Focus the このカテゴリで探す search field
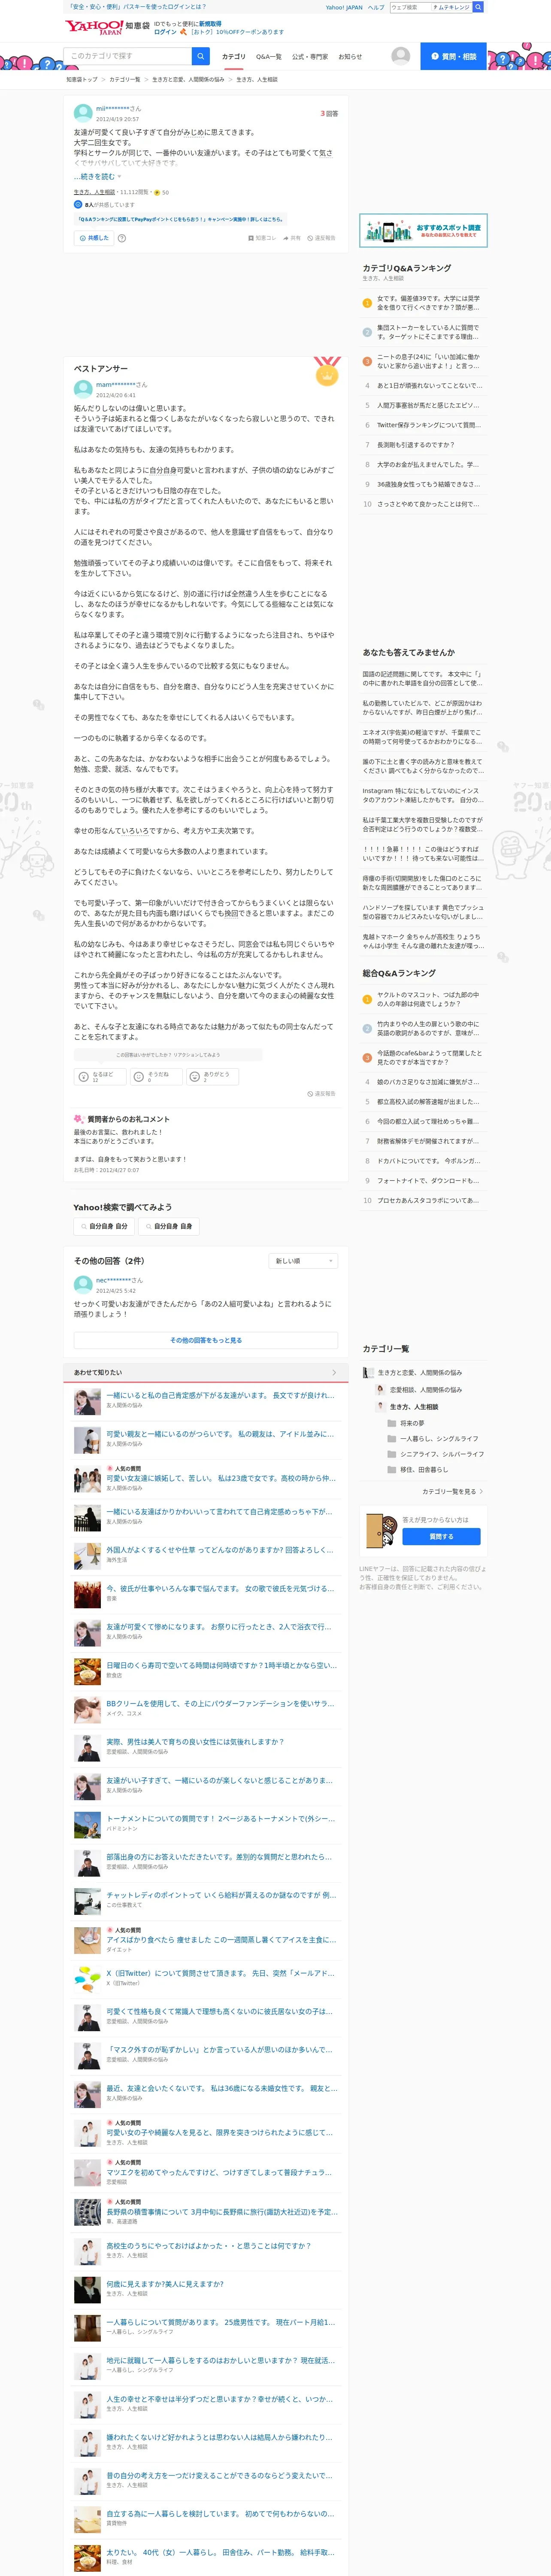The image size is (551, 2576). (128, 56)
